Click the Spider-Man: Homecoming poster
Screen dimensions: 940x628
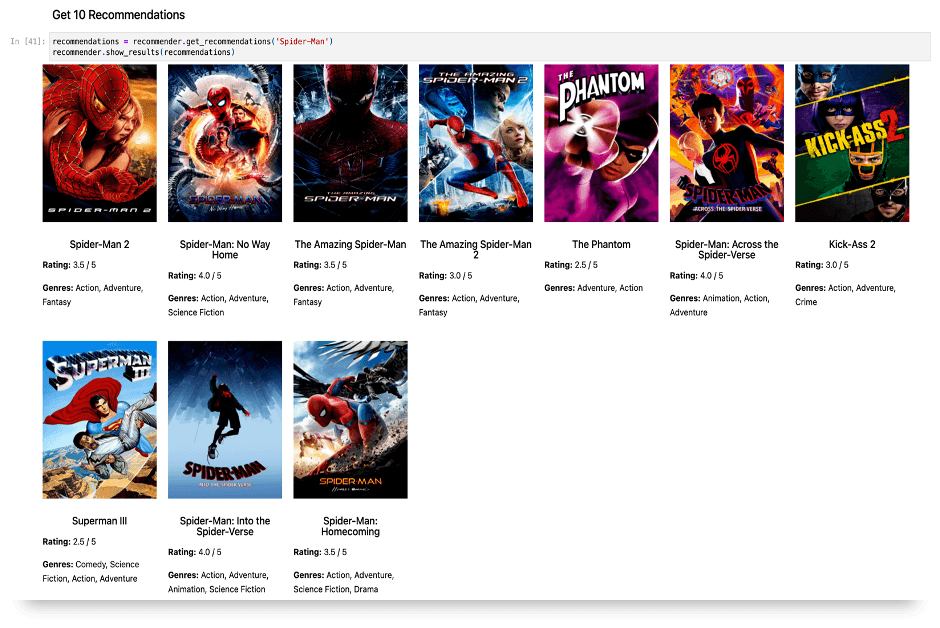350,419
